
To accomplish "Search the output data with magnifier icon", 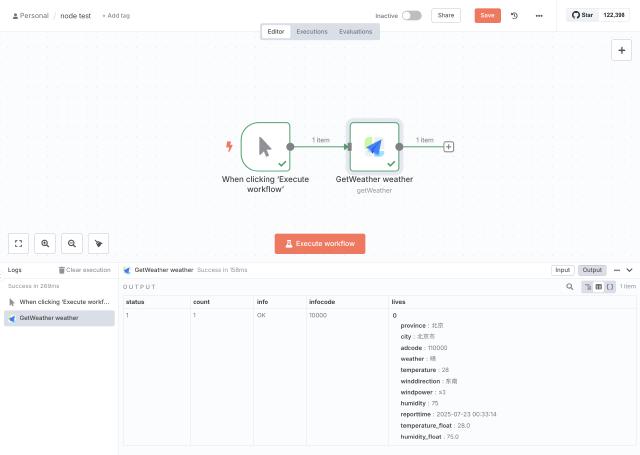I will 570,287.
